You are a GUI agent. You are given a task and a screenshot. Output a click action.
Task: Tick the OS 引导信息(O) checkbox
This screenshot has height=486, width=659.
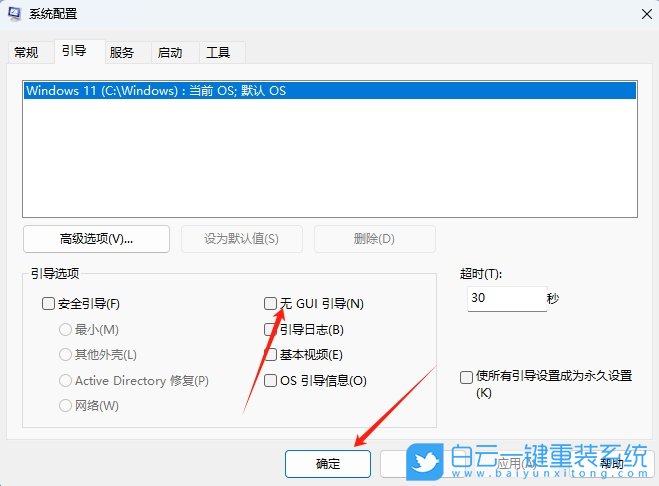[270, 380]
